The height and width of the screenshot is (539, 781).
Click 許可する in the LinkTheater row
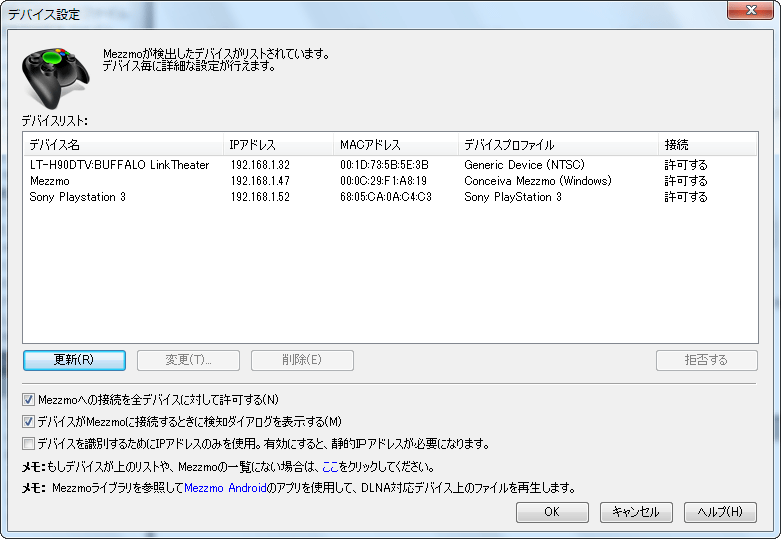pos(686,165)
